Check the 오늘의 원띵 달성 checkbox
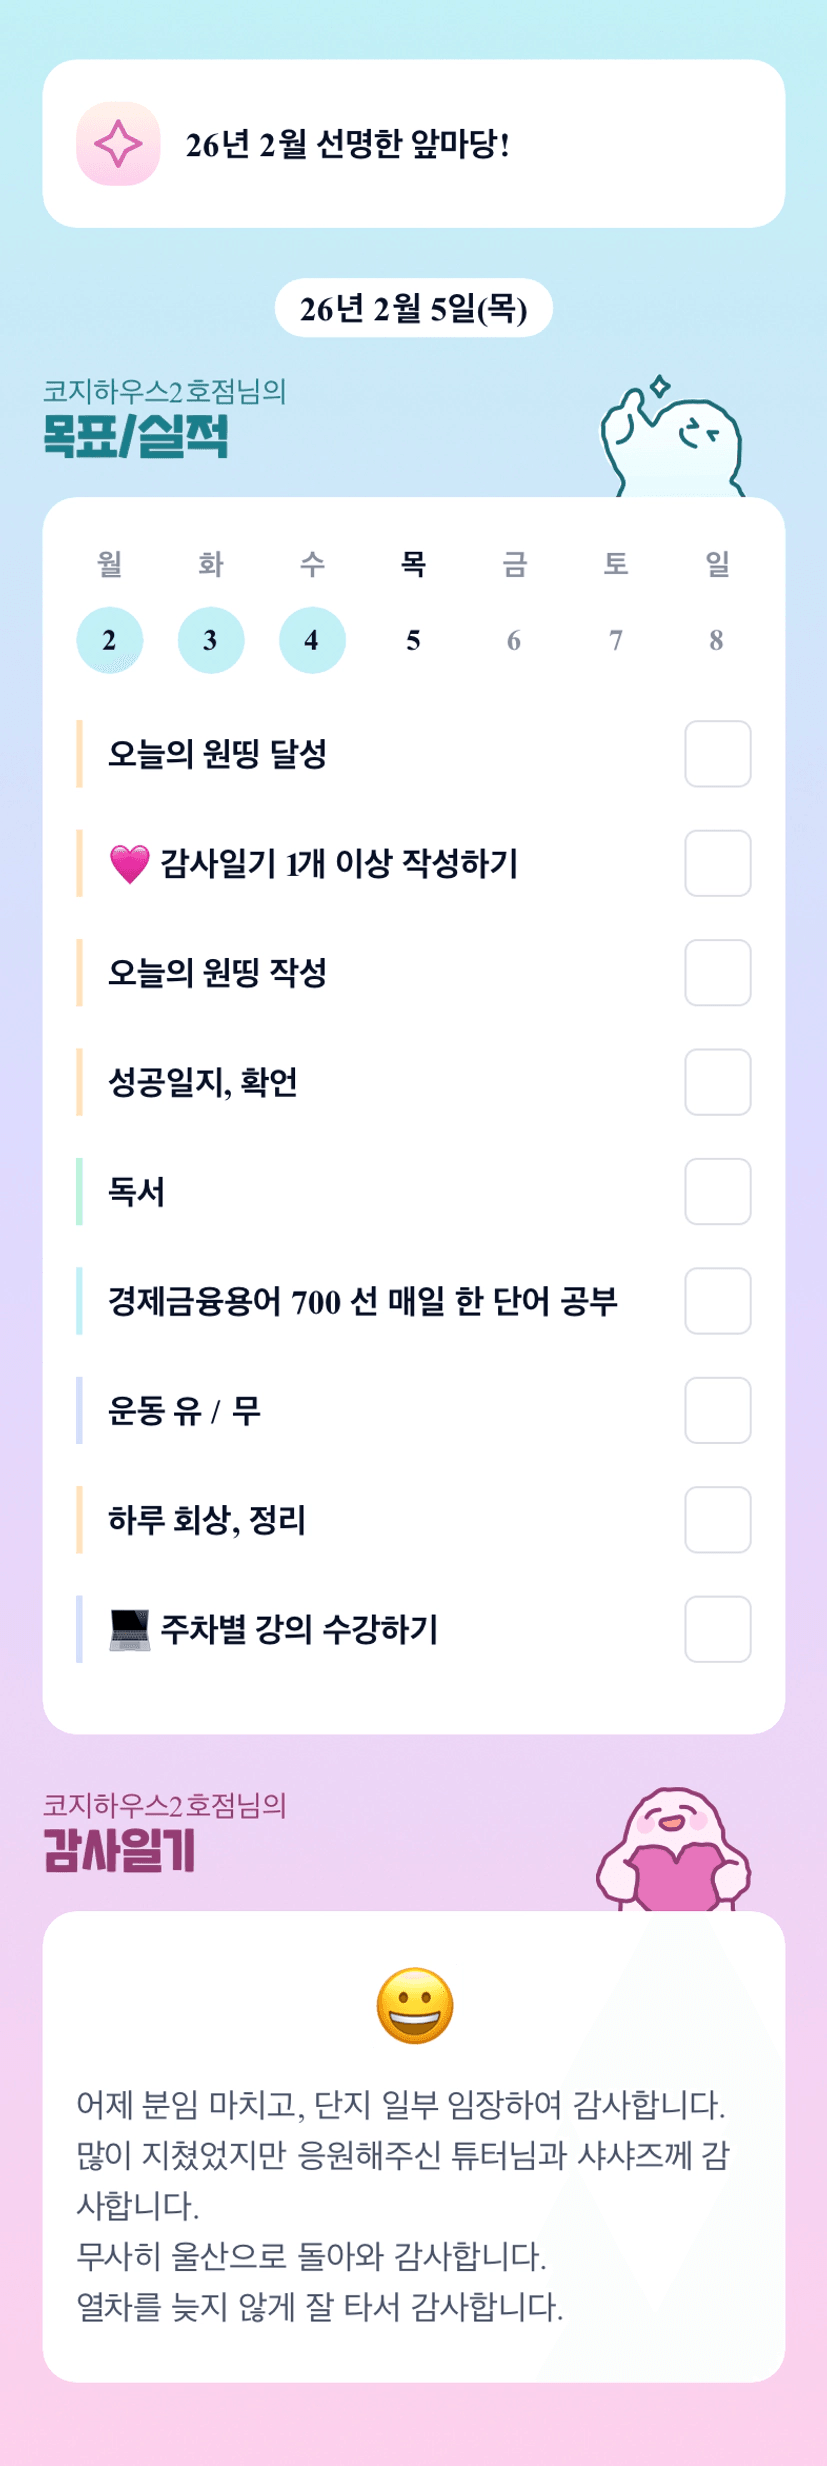The width and height of the screenshot is (827, 2466). click(717, 754)
